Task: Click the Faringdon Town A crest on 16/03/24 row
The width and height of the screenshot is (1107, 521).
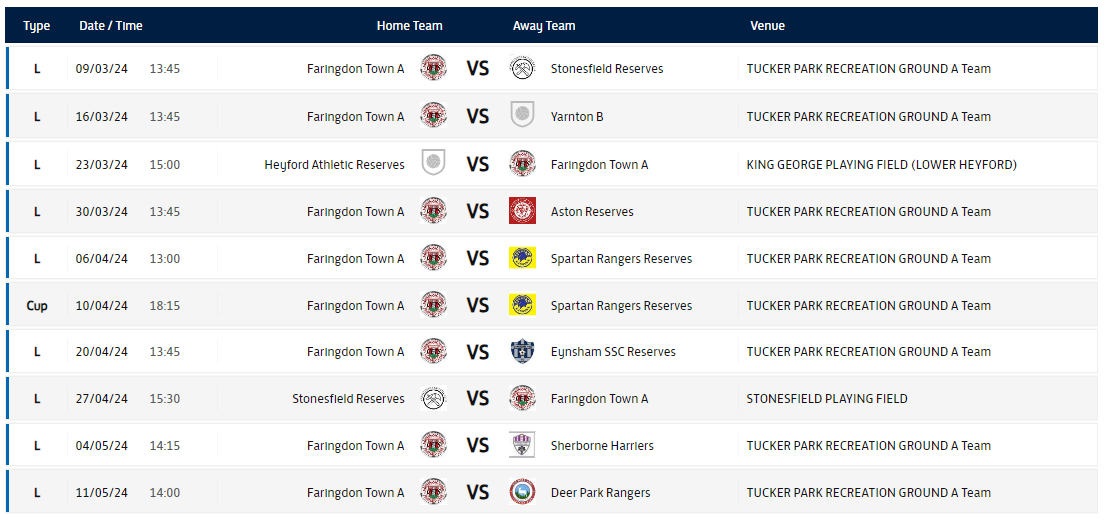Action: pyautogui.click(x=433, y=116)
